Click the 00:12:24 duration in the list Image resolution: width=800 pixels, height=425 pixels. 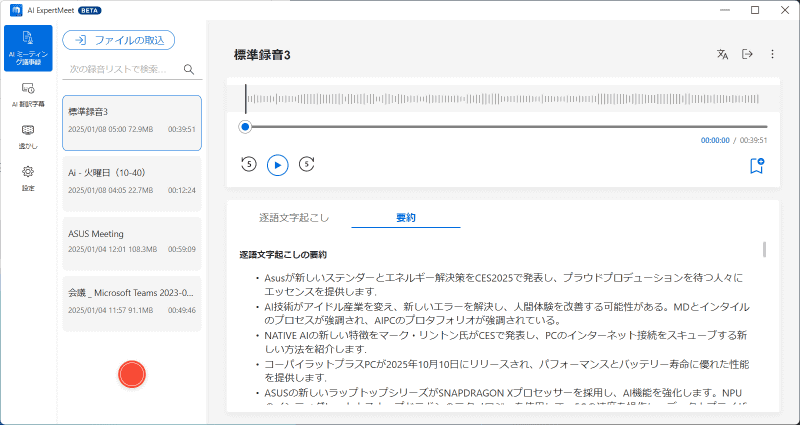coord(182,190)
